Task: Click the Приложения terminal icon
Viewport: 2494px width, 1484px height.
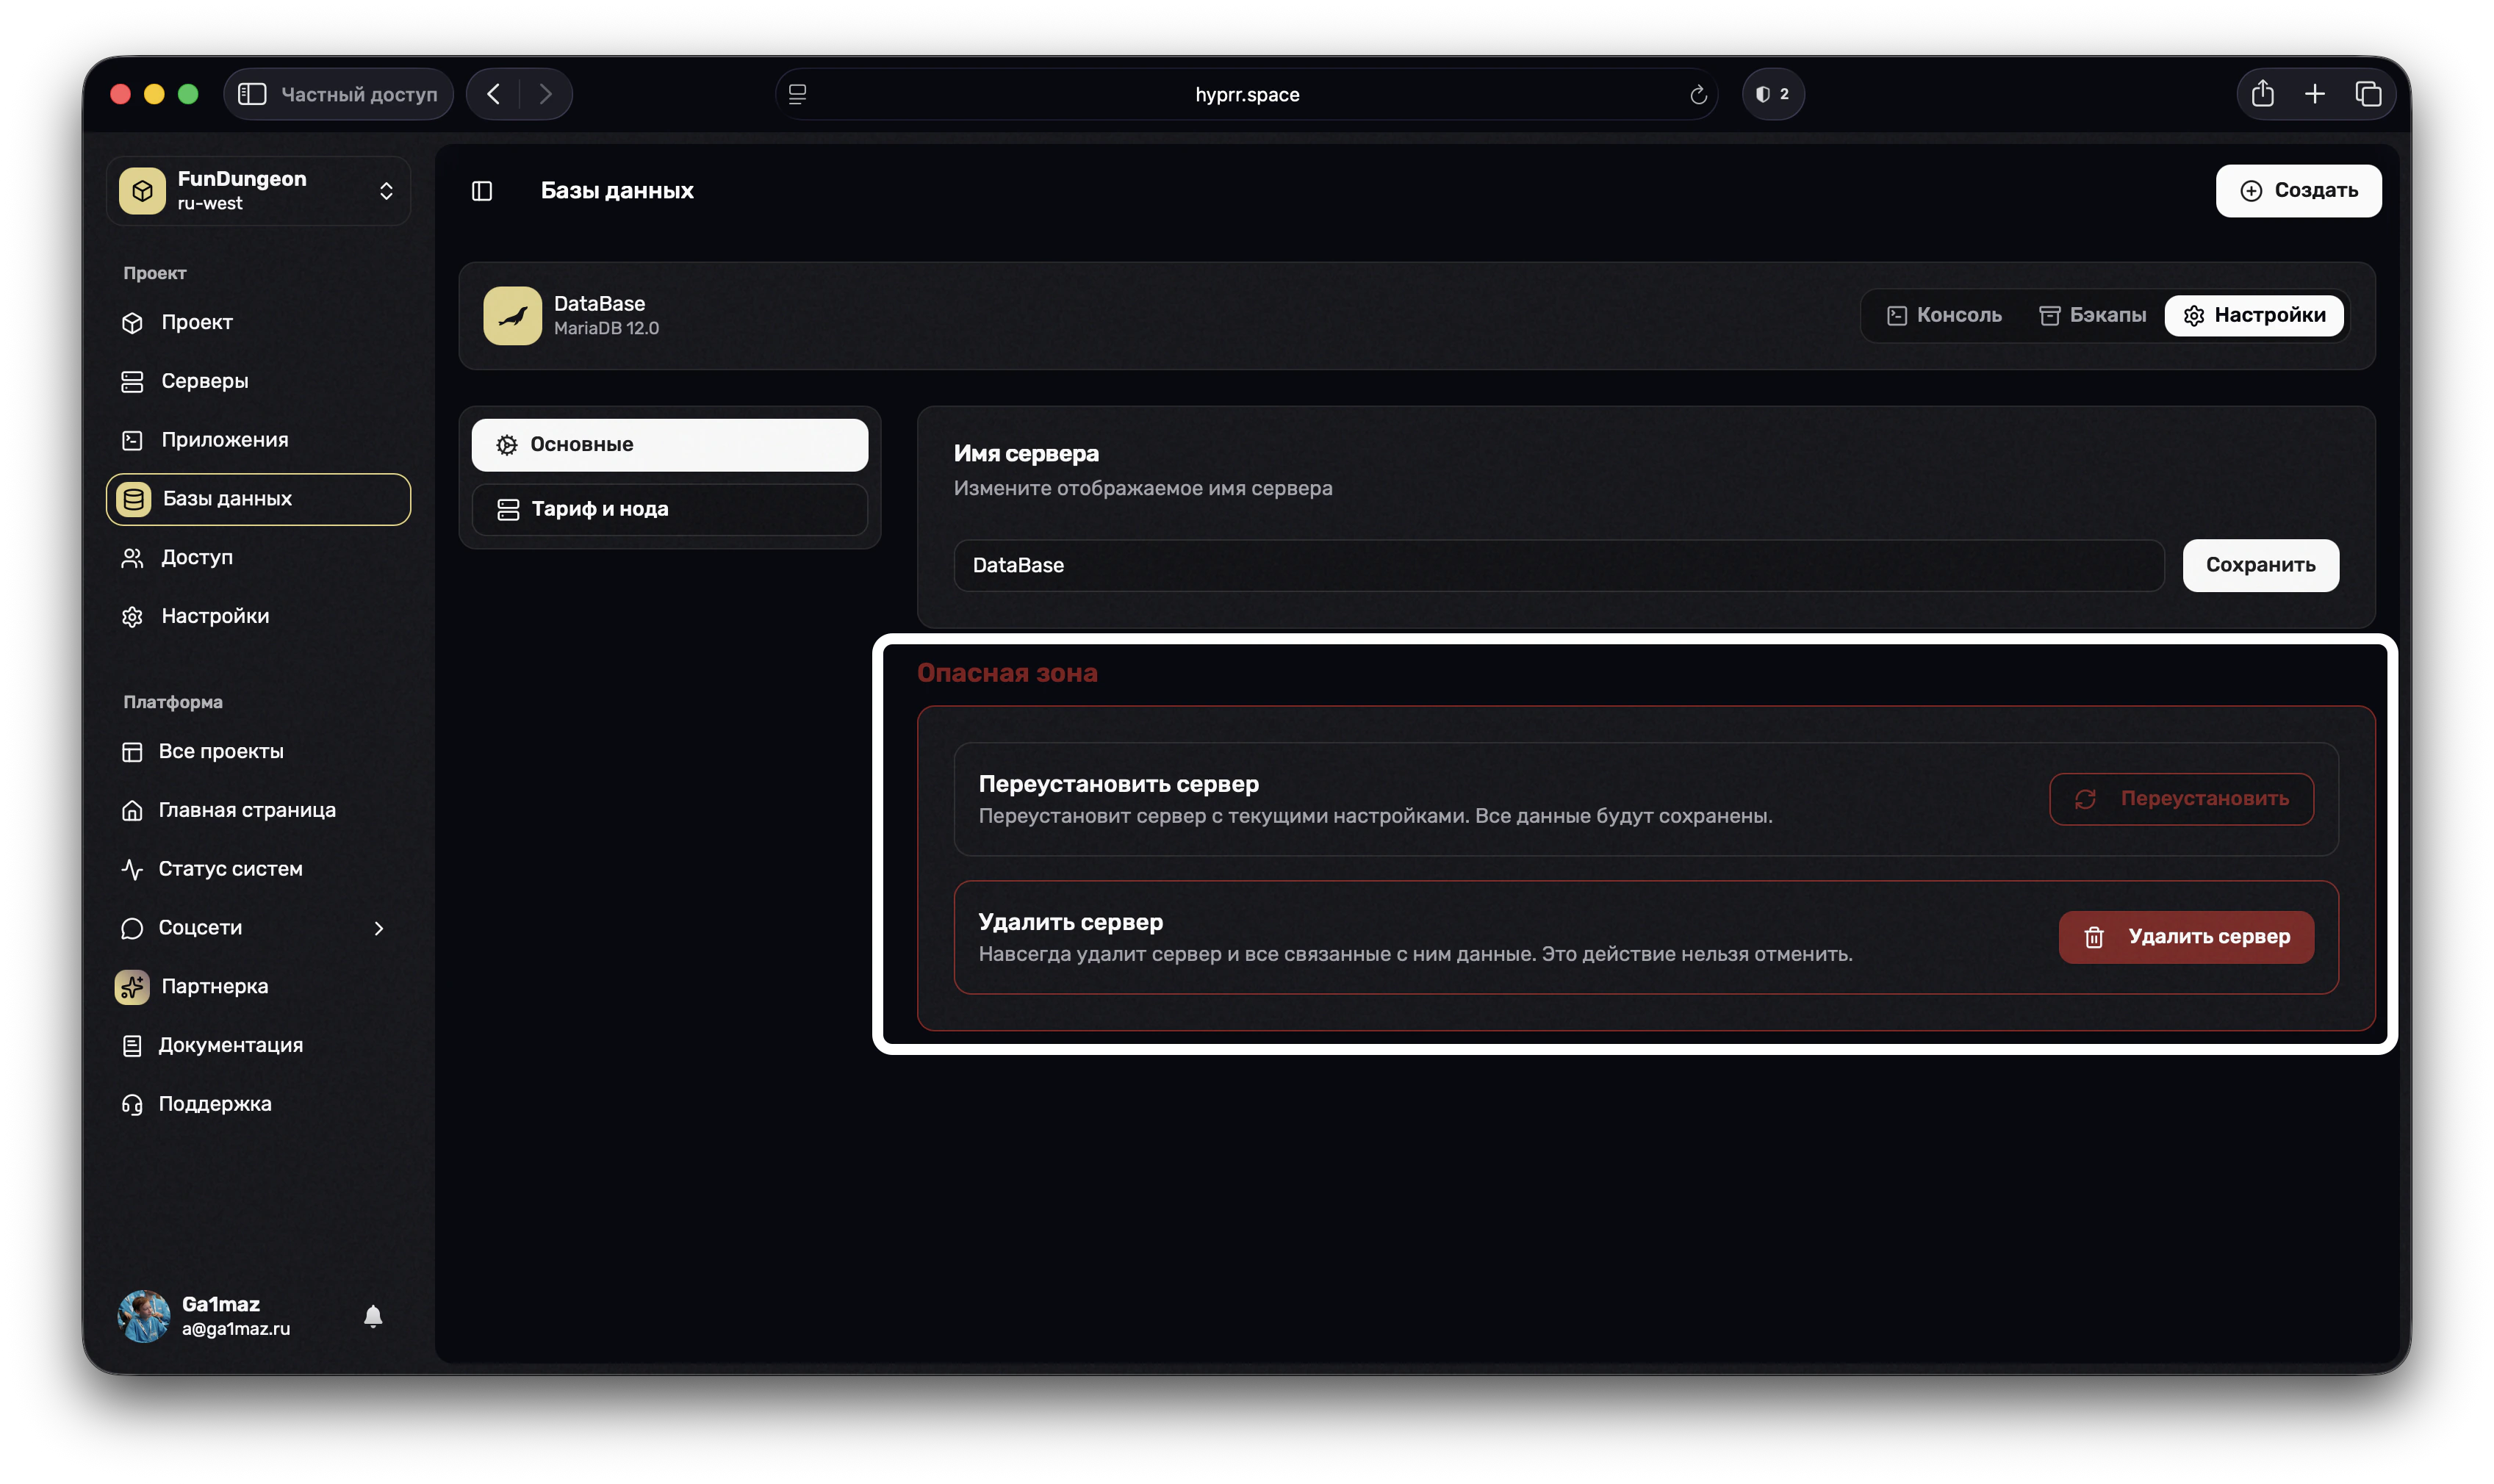Action: pos(132,440)
